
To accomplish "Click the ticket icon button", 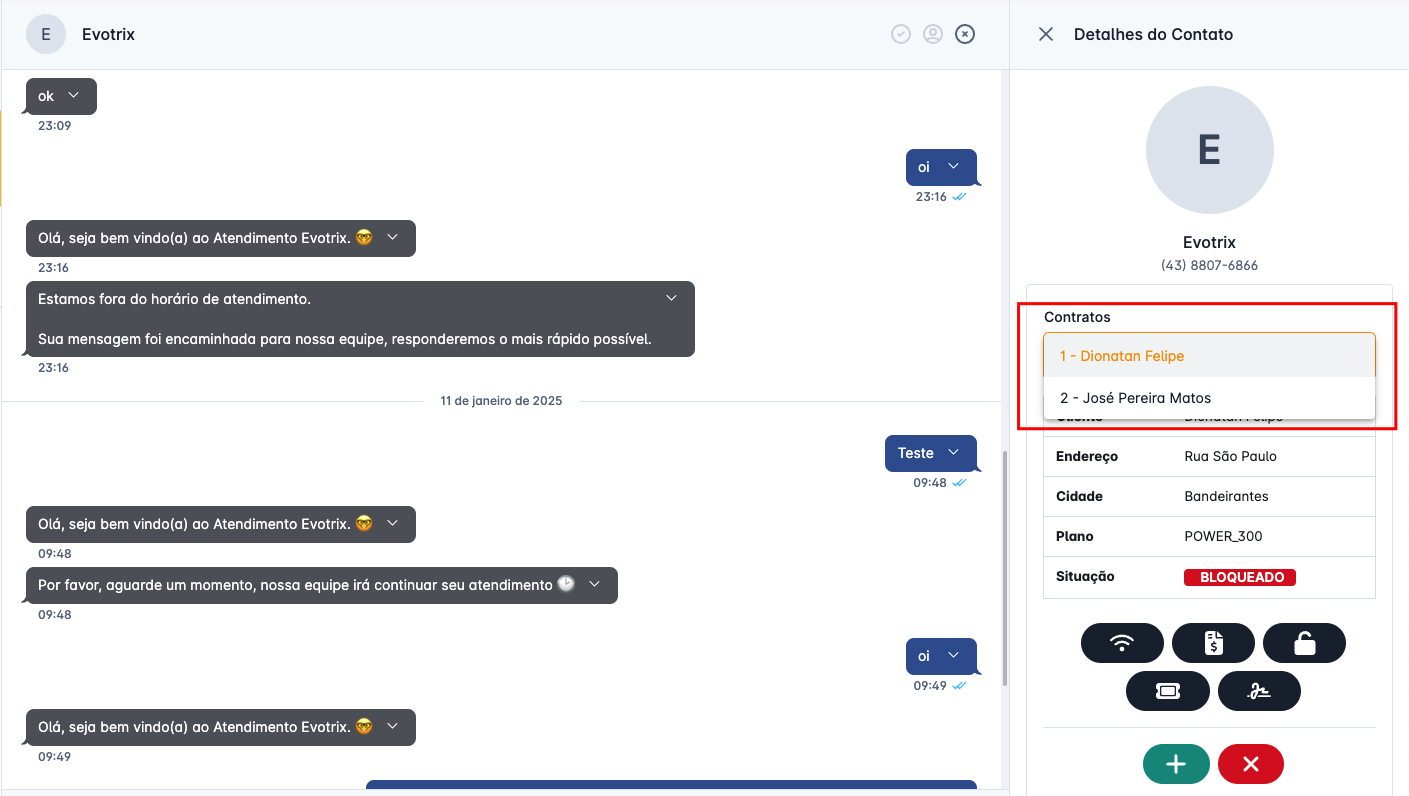I will pyautogui.click(x=1167, y=691).
